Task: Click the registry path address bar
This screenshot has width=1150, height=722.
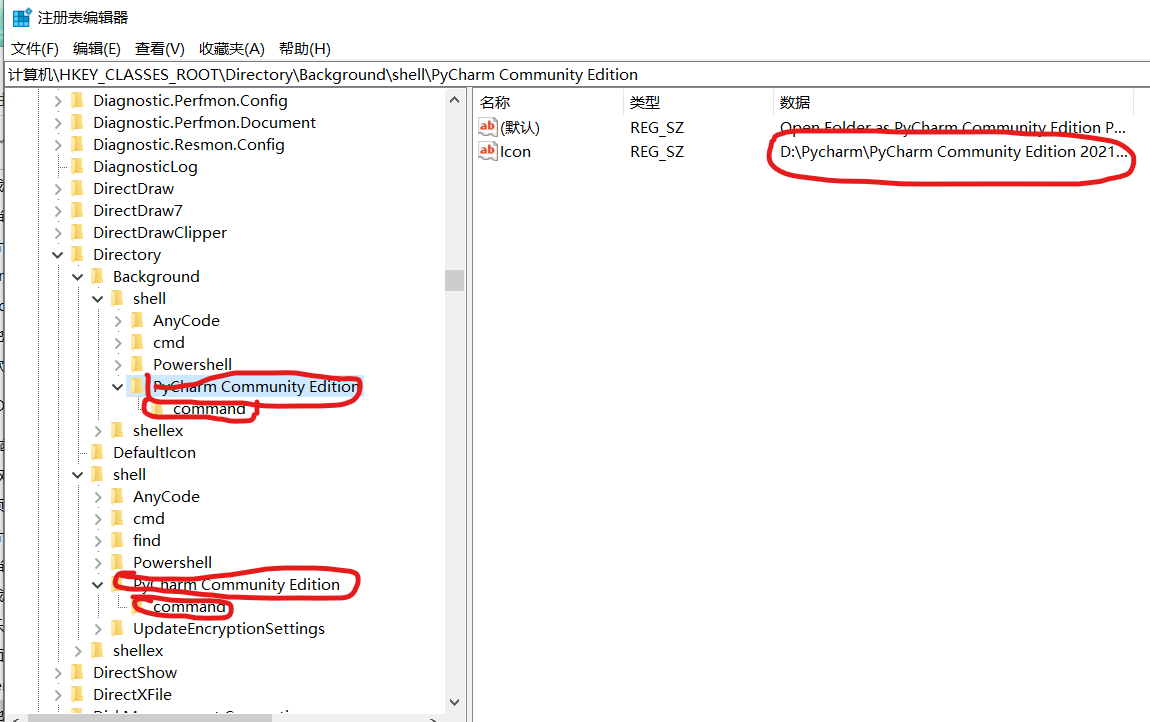Action: point(576,75)
